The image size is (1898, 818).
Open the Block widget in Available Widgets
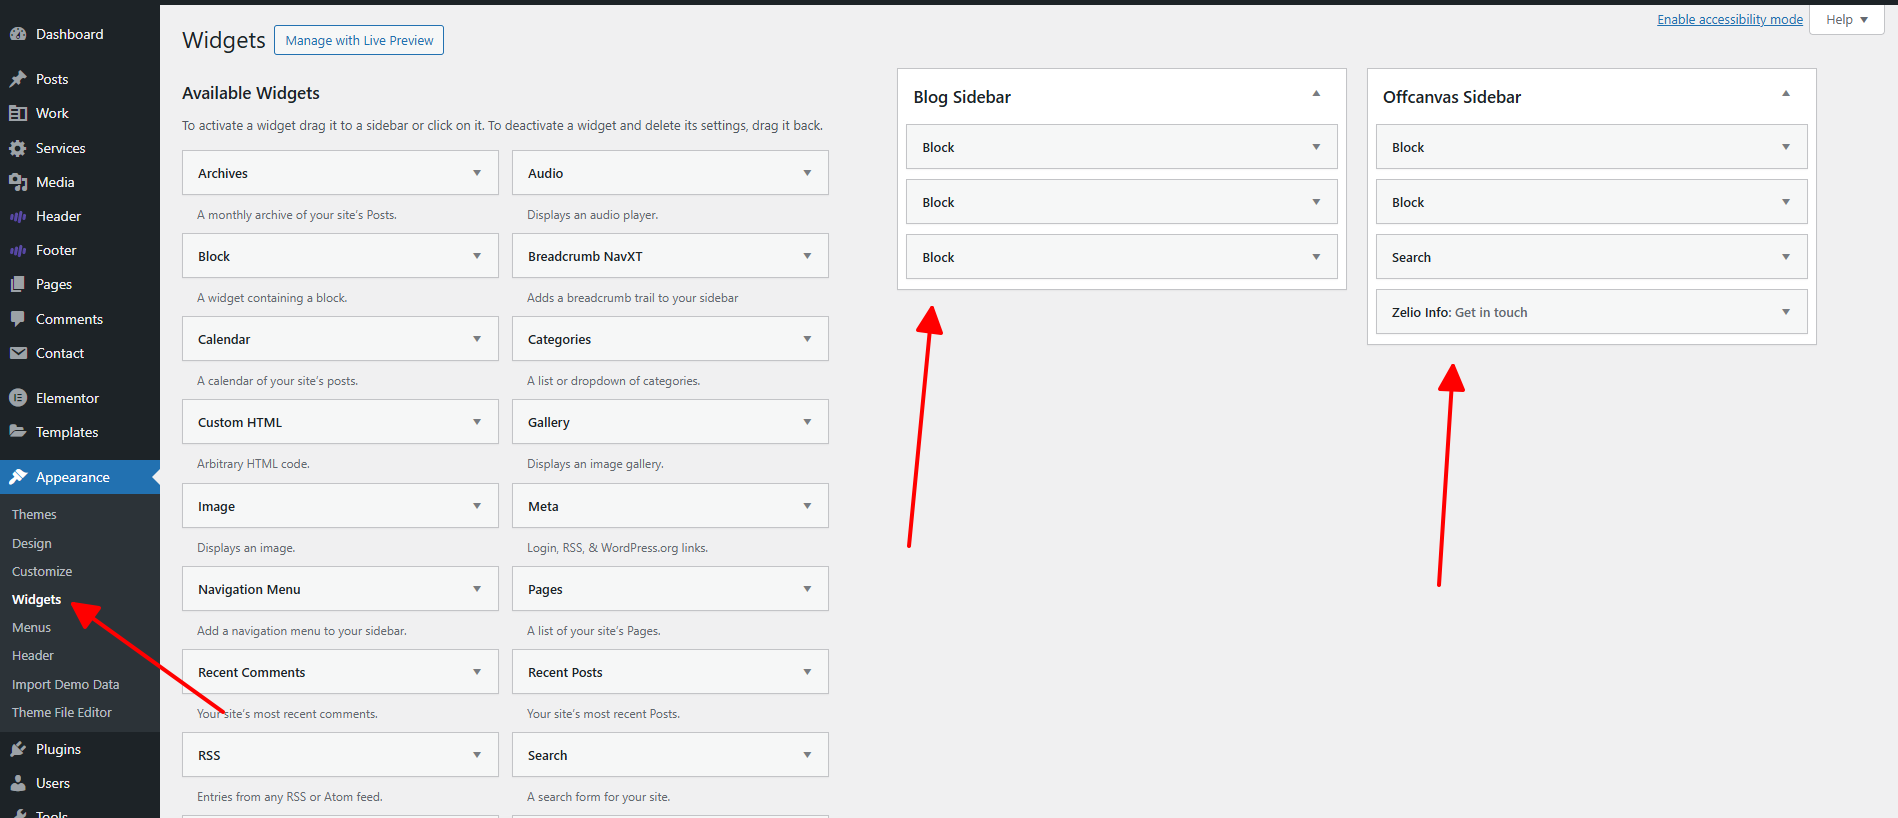[x=340, y=256]
